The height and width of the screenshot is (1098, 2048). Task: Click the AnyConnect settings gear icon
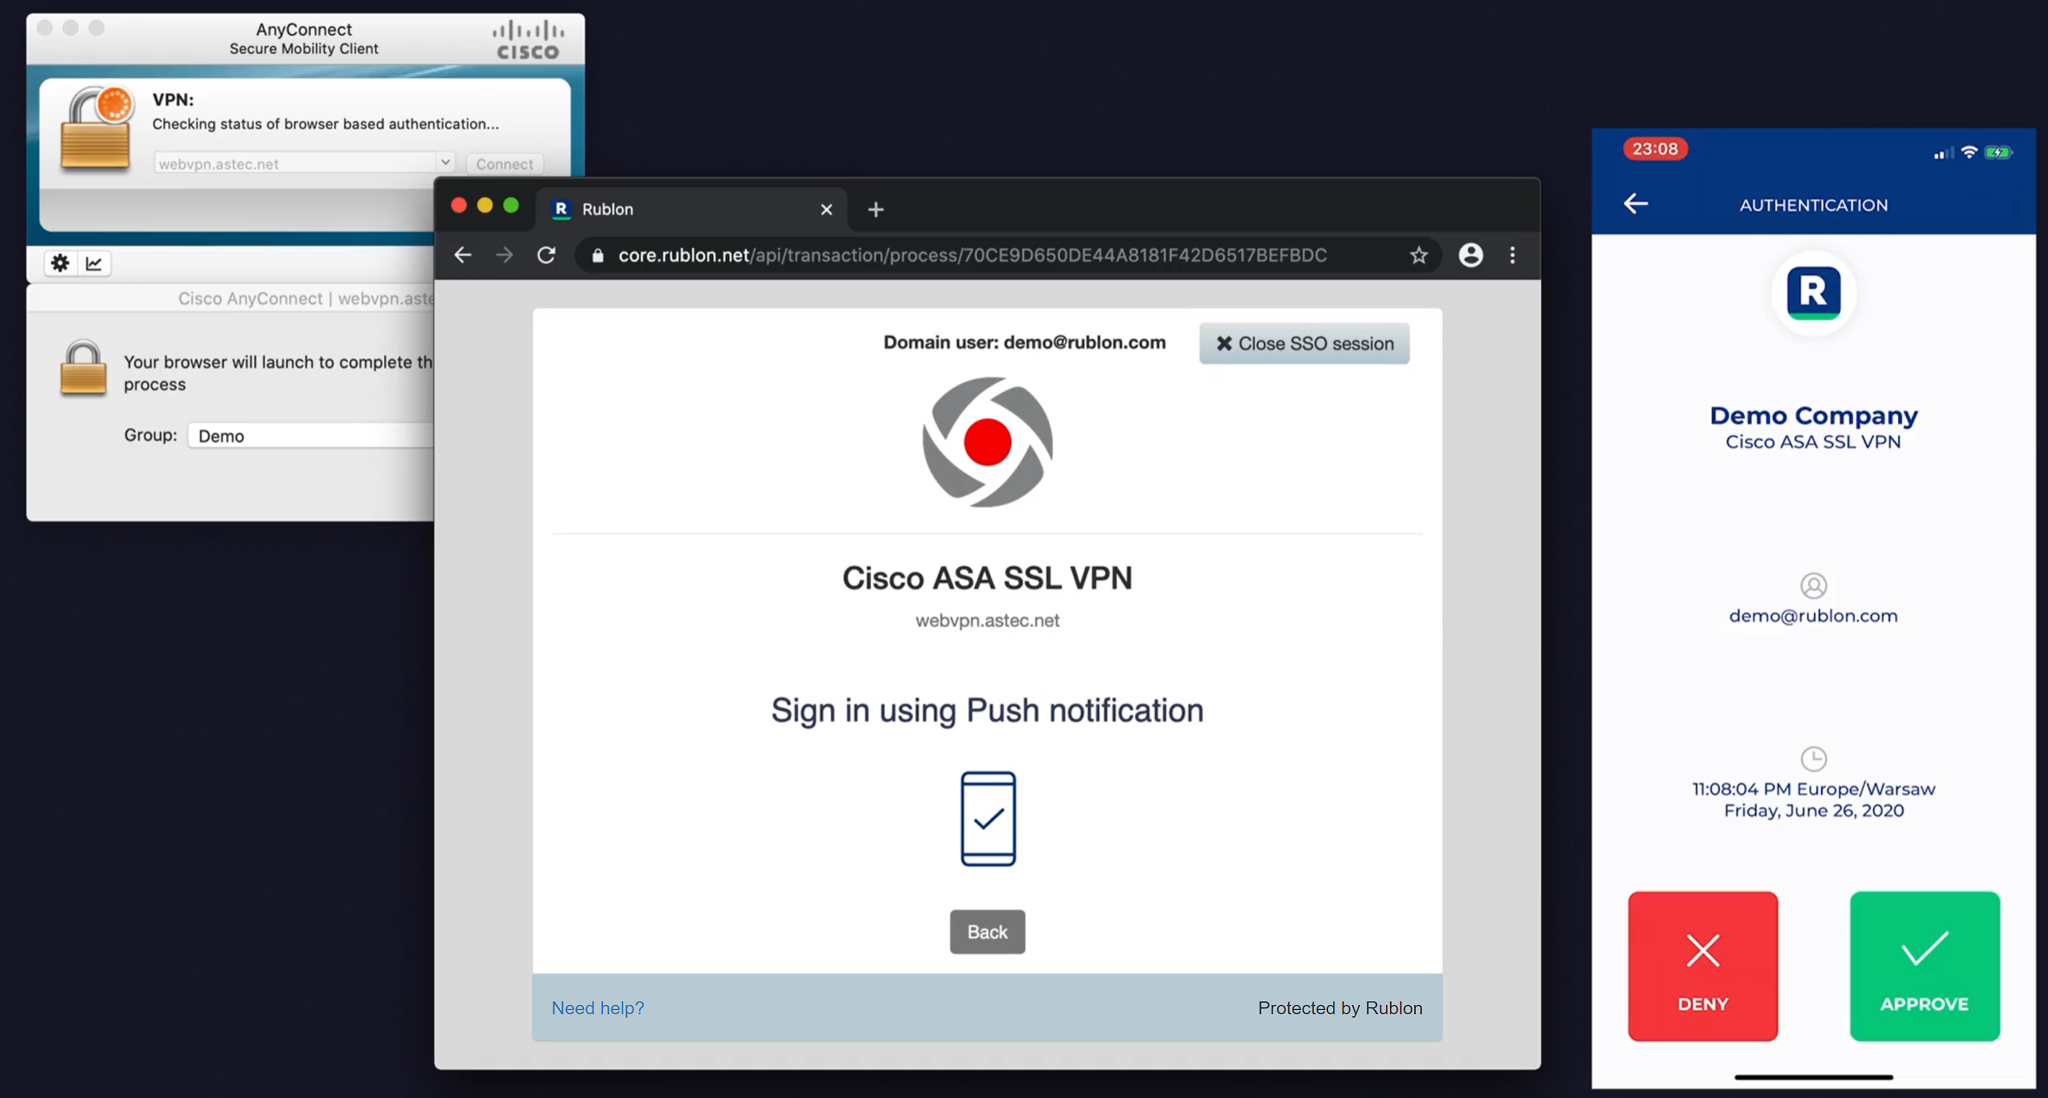(60, 263)
